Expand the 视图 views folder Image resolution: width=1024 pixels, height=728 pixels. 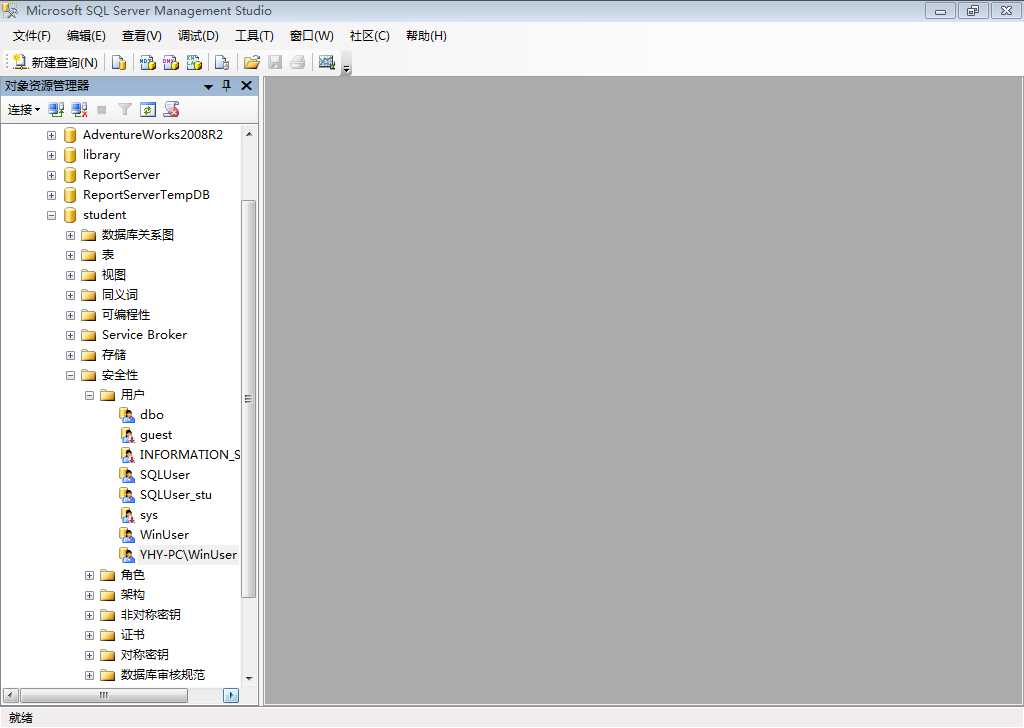point(71,276)
